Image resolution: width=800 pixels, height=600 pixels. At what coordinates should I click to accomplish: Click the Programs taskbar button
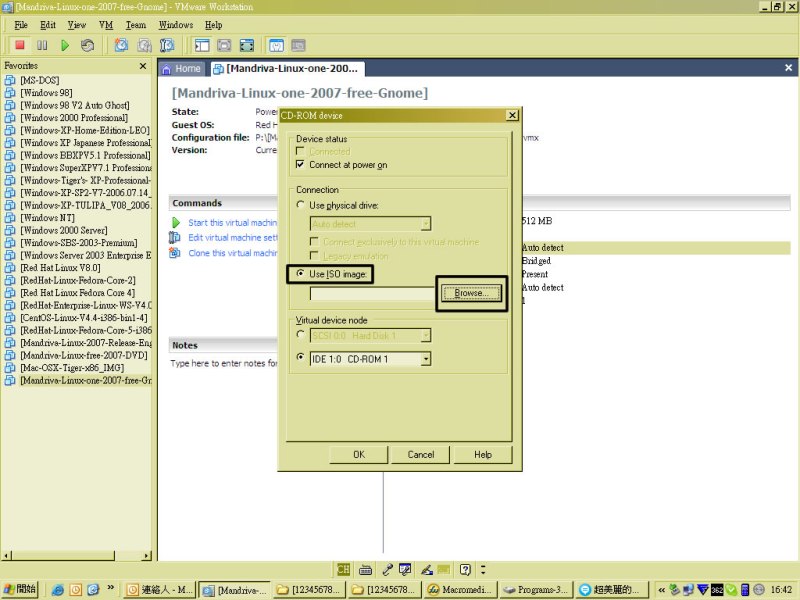536,589
